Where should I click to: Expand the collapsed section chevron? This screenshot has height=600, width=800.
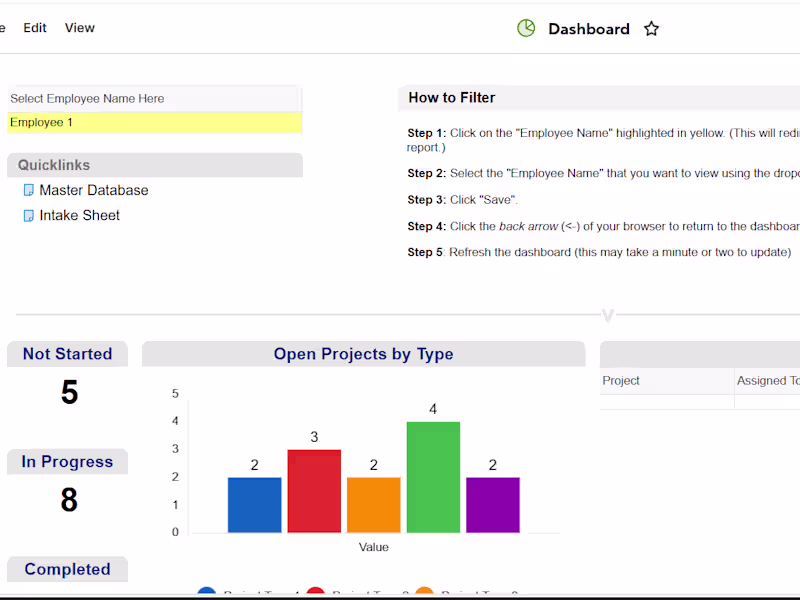click(607, 315)
